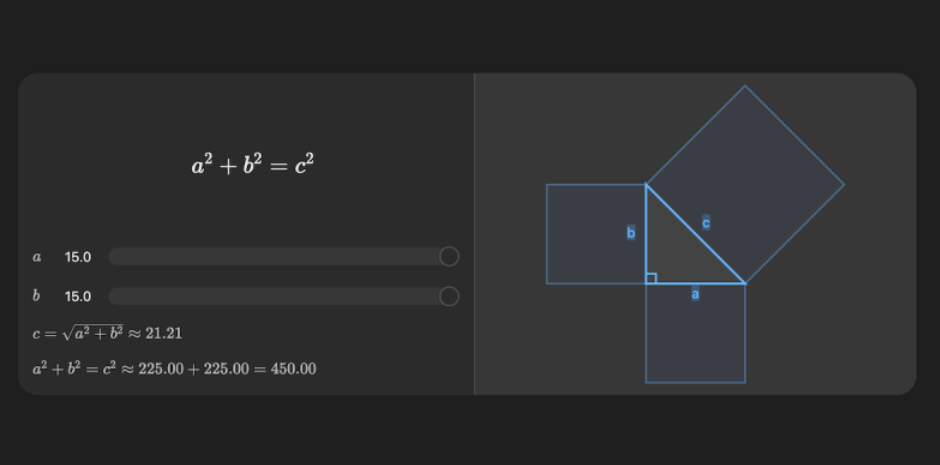
Task: Click the slider handle for a
Action: (449, 257)
